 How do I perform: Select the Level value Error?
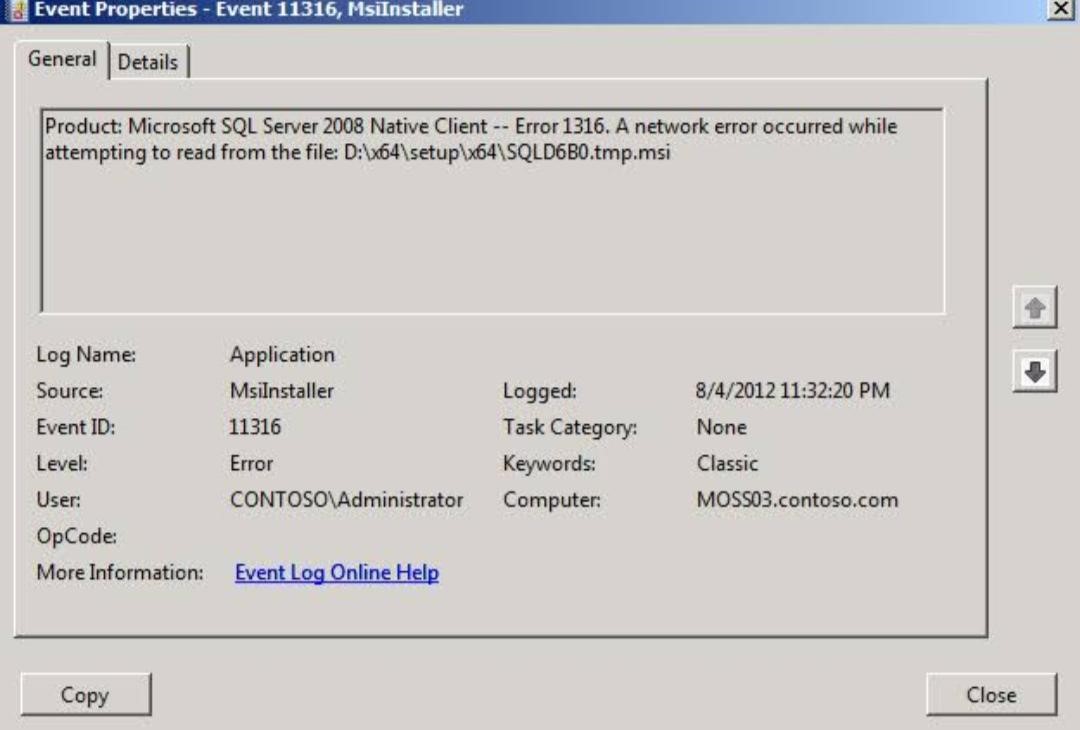tap(251, 463)
